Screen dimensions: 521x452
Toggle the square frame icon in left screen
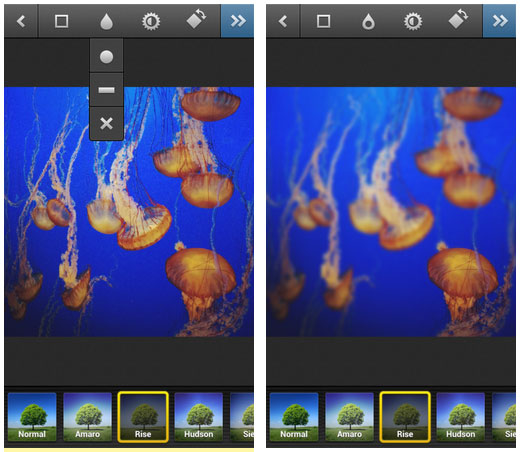click(61, 21)
